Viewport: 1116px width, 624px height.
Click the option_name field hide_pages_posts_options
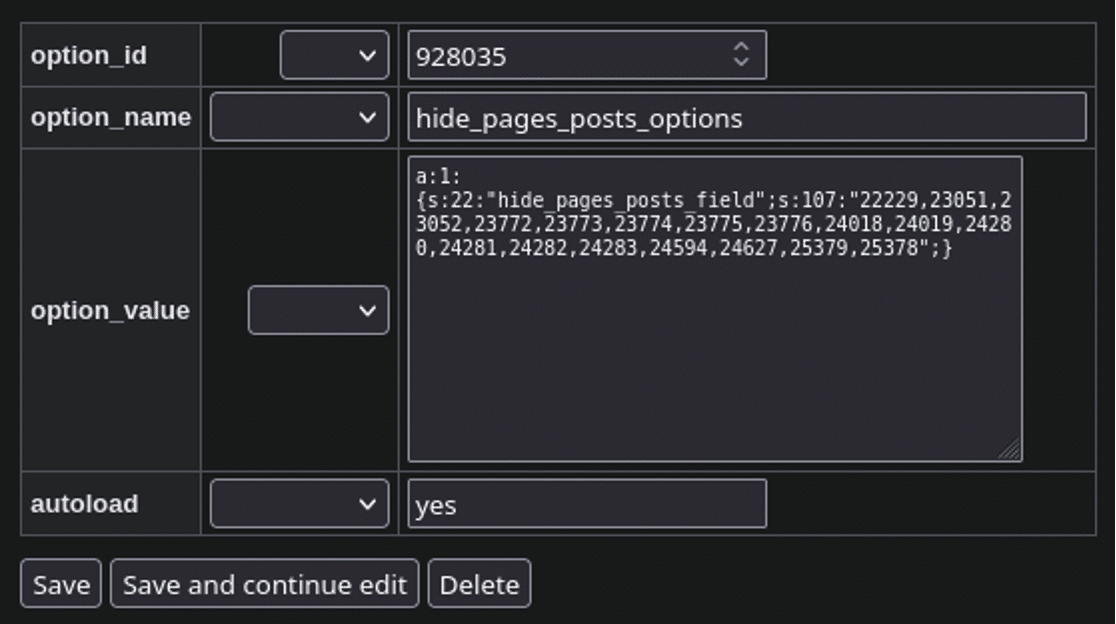(747, 117)
